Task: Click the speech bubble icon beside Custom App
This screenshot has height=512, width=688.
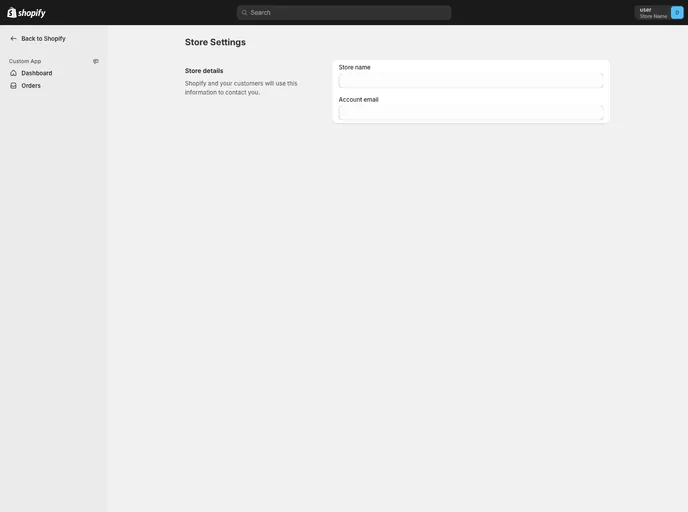Action: pyautogui.click(x=96, y=61)
